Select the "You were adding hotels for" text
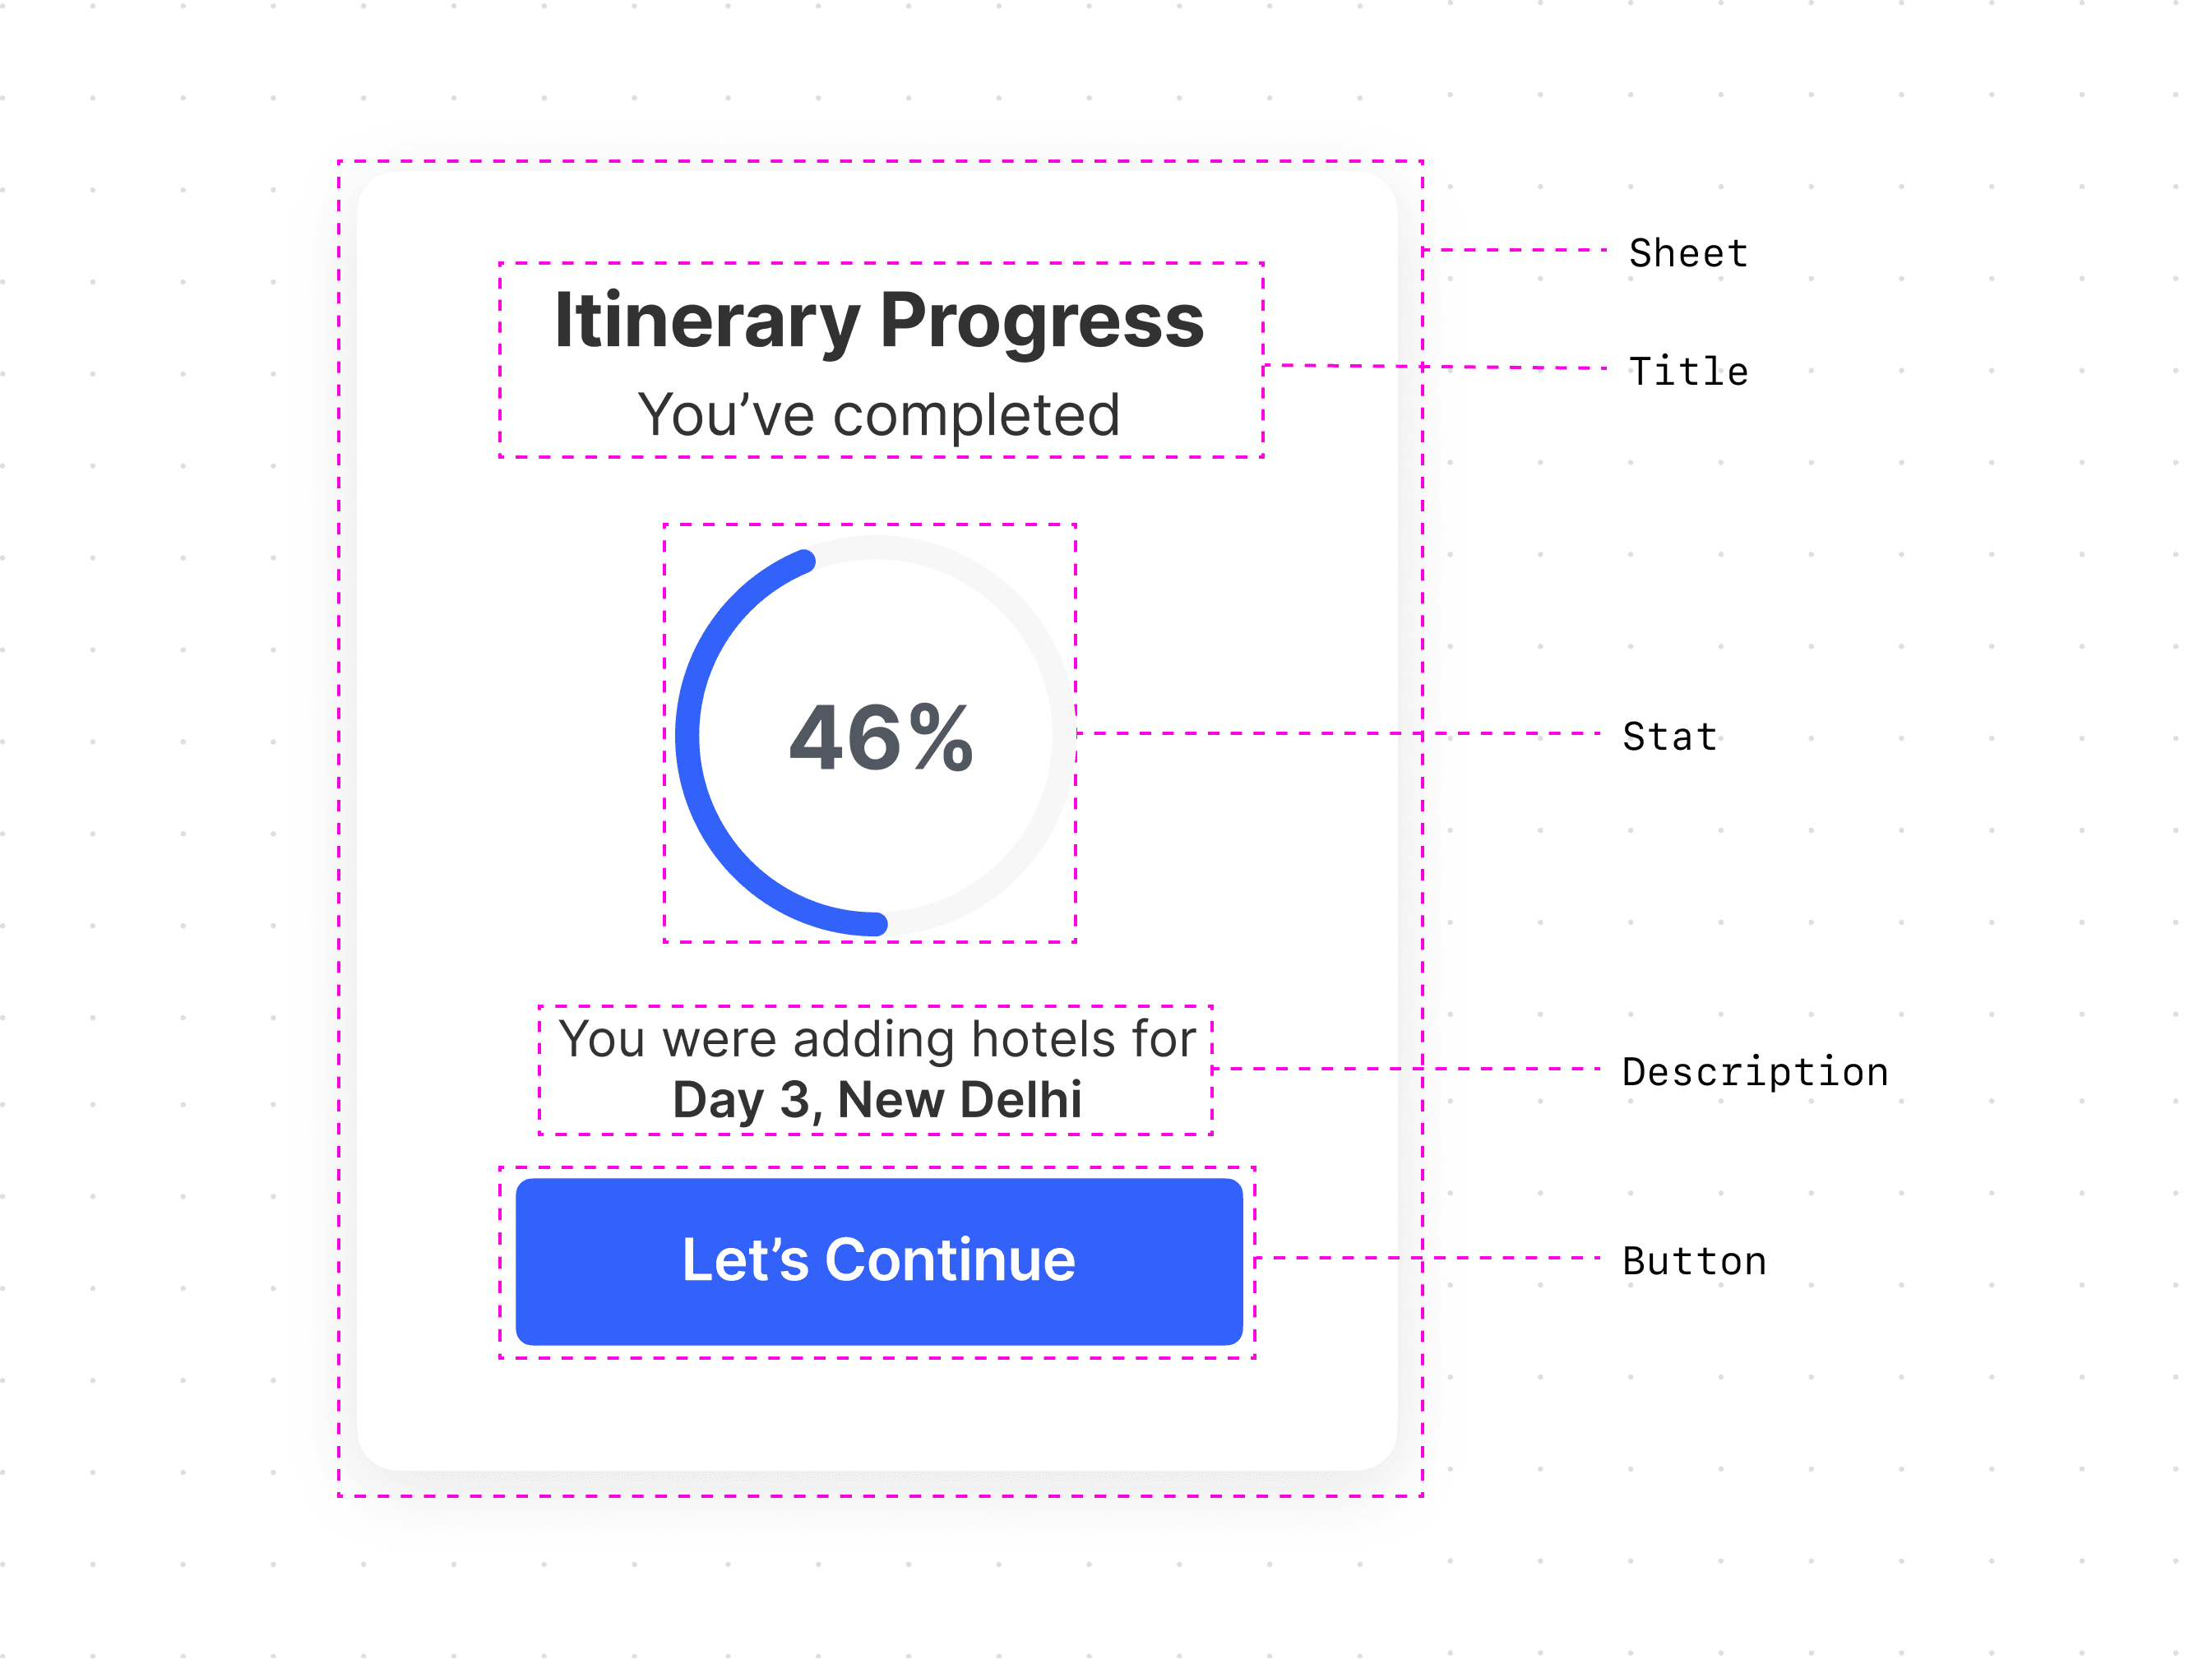 point(876,1039)
